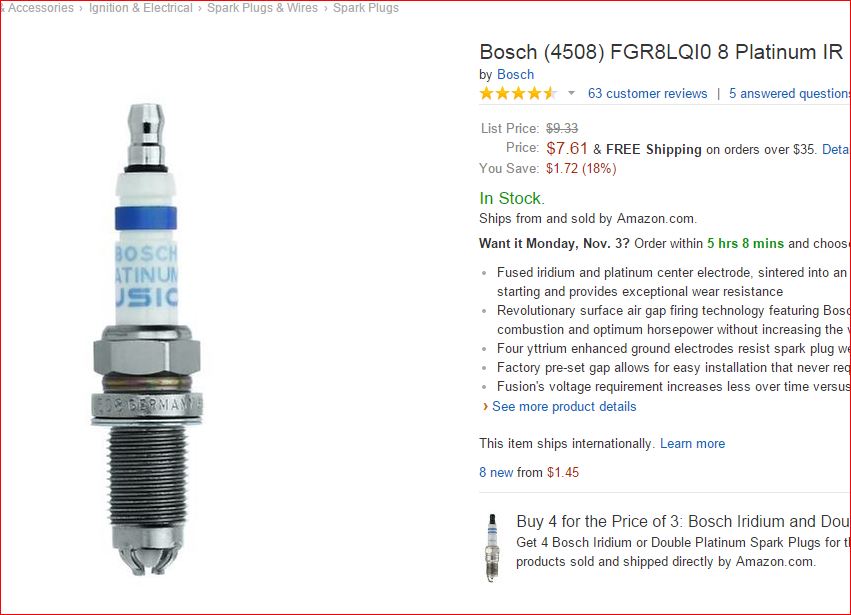
Task: View the 5 answered questions
Action: [x=789, y=94]
